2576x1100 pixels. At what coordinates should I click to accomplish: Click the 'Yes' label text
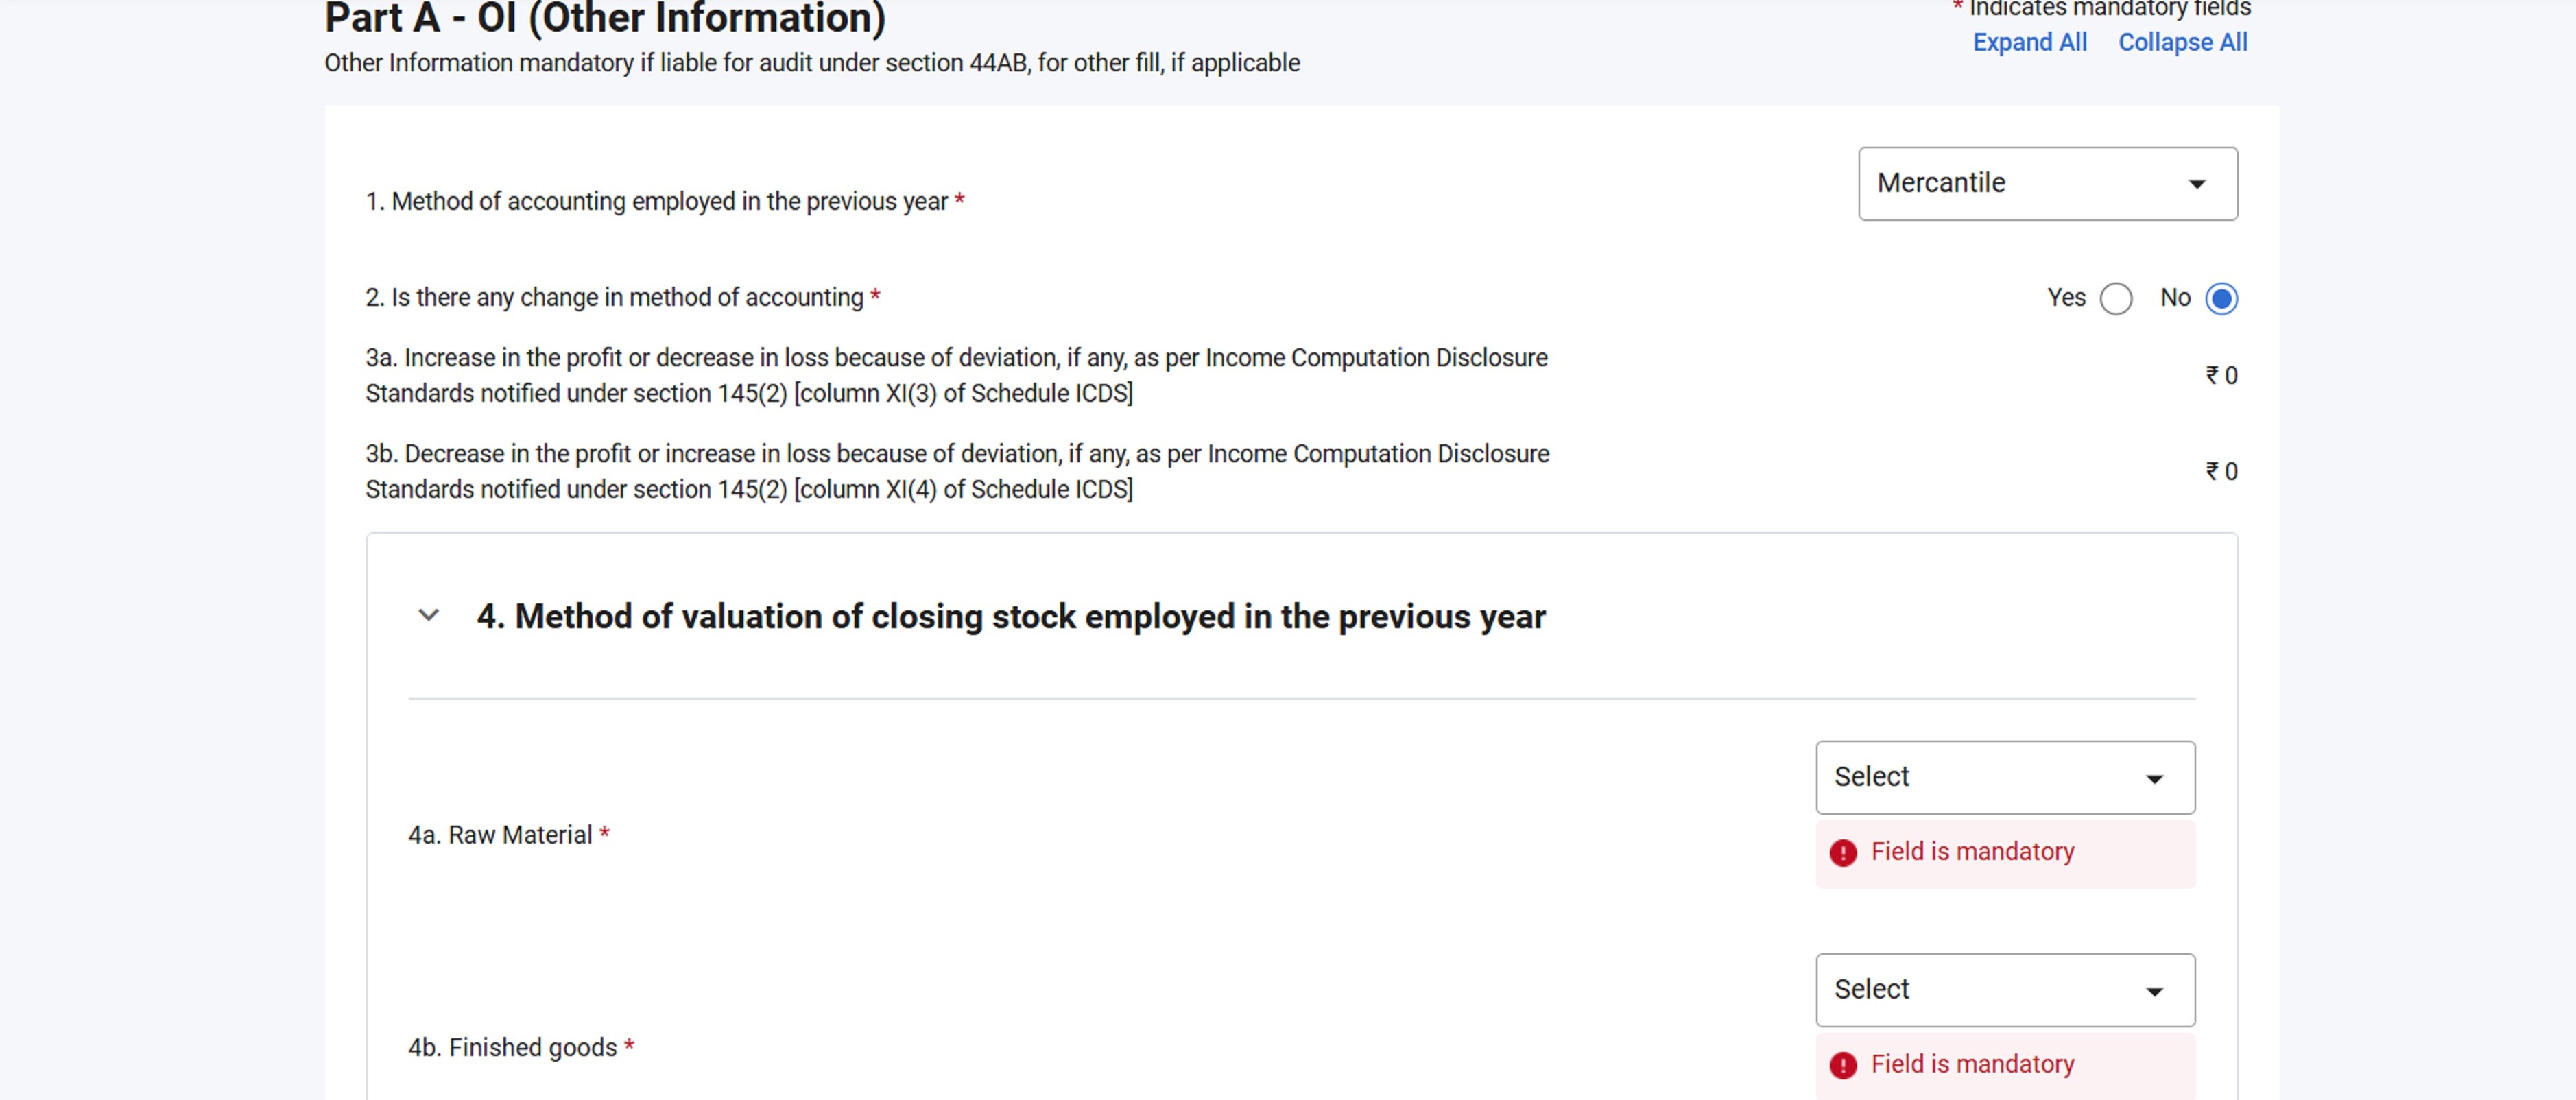[2065, 298]
